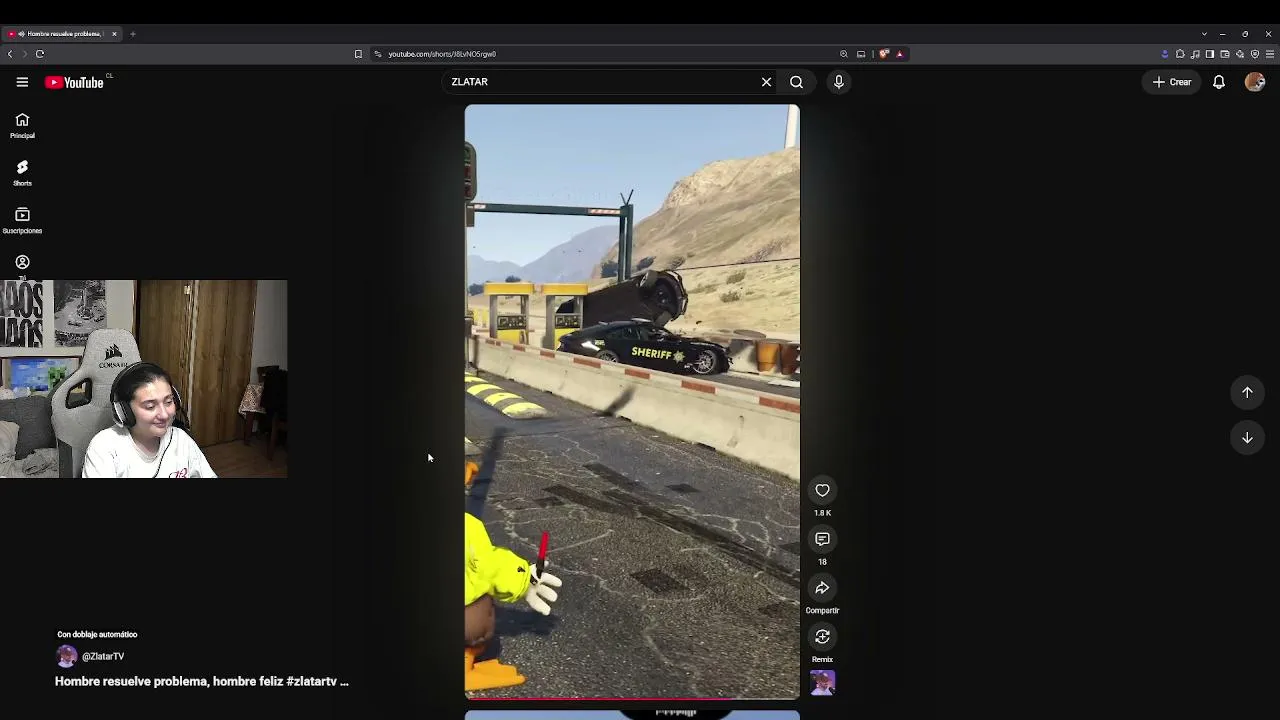The width and height of the screenshot is (1280, 720).
Task: Expand the tab search dropdown arrow
Action: (1204, 34)
